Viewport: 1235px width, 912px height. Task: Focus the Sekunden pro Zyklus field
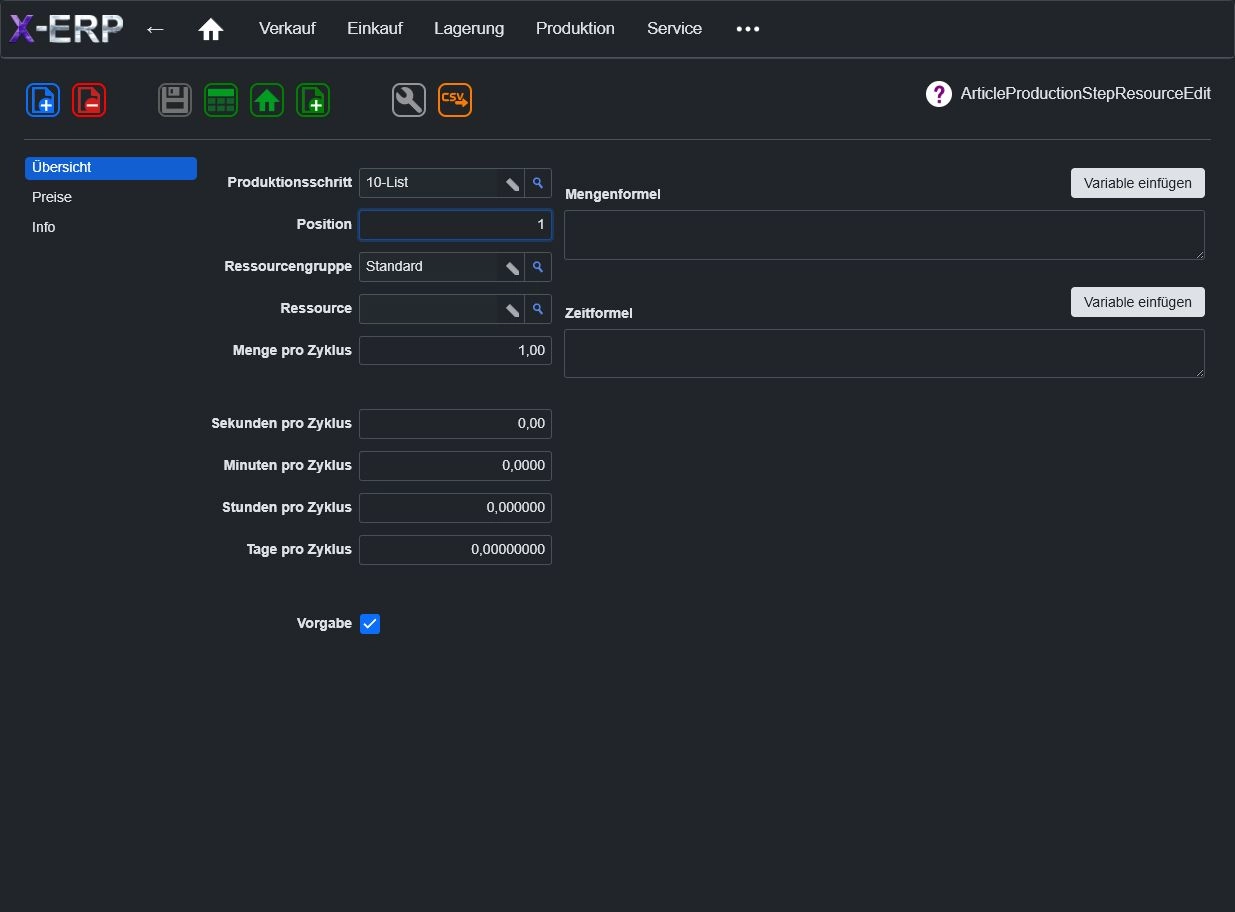pyautogui.click(x=455, y=424)
